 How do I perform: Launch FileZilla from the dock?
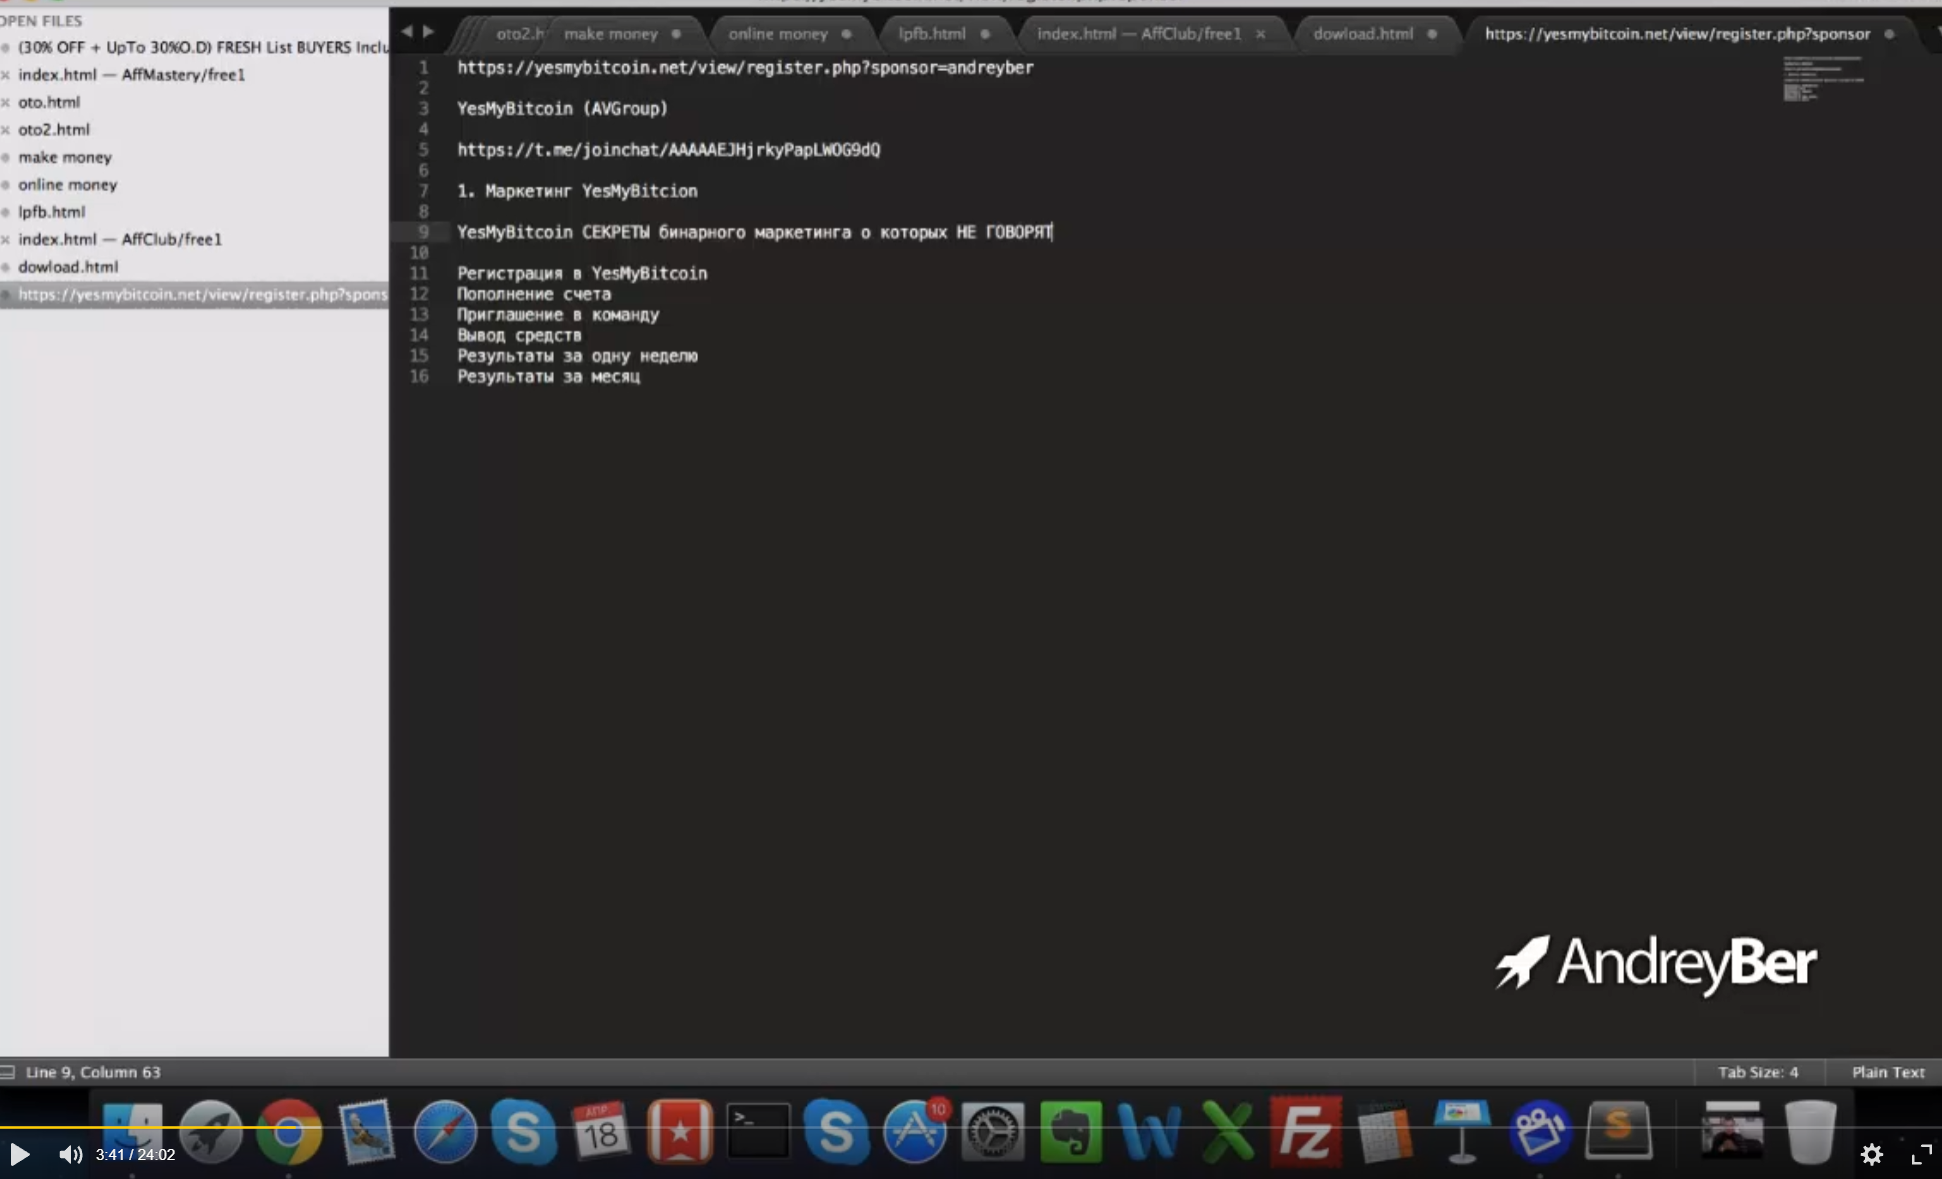point(1305,1132)
